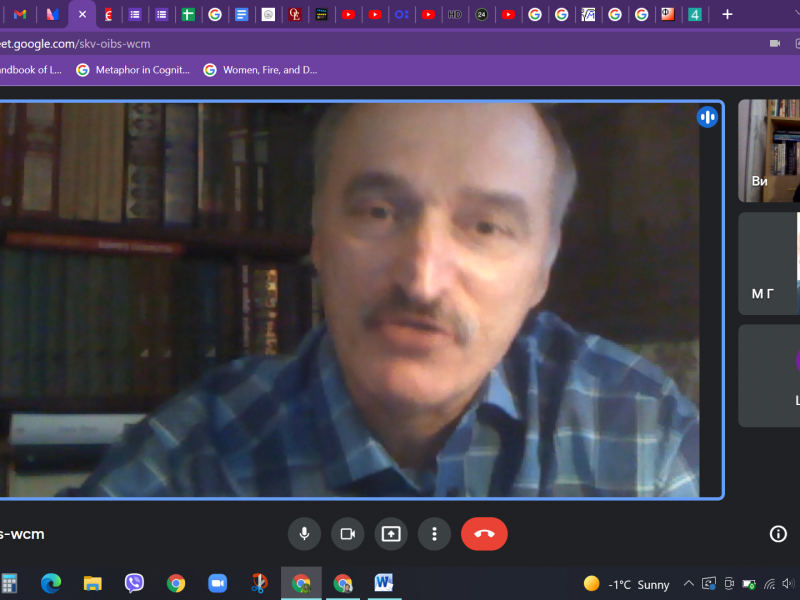Screen dimensions: 800x600
Task: Open a new browser tab with plus button
Action: [x=727, y=14]
